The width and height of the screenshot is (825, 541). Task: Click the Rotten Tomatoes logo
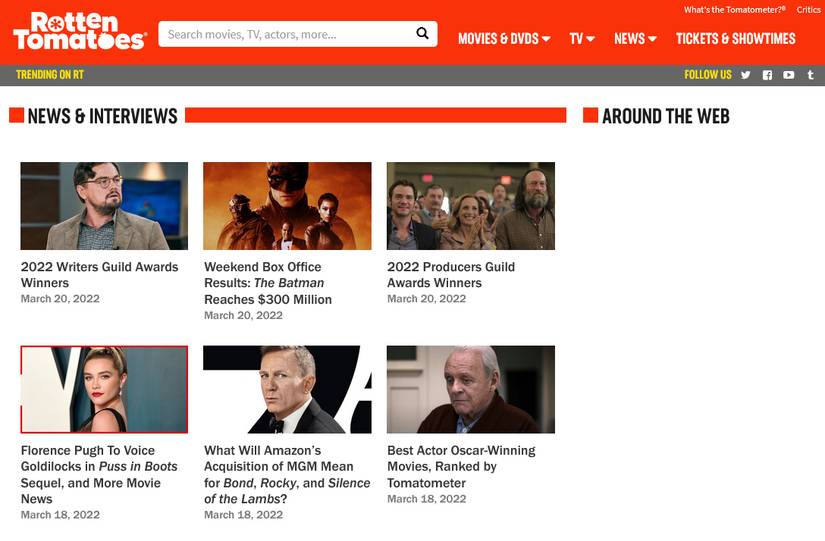coord(80,31)
